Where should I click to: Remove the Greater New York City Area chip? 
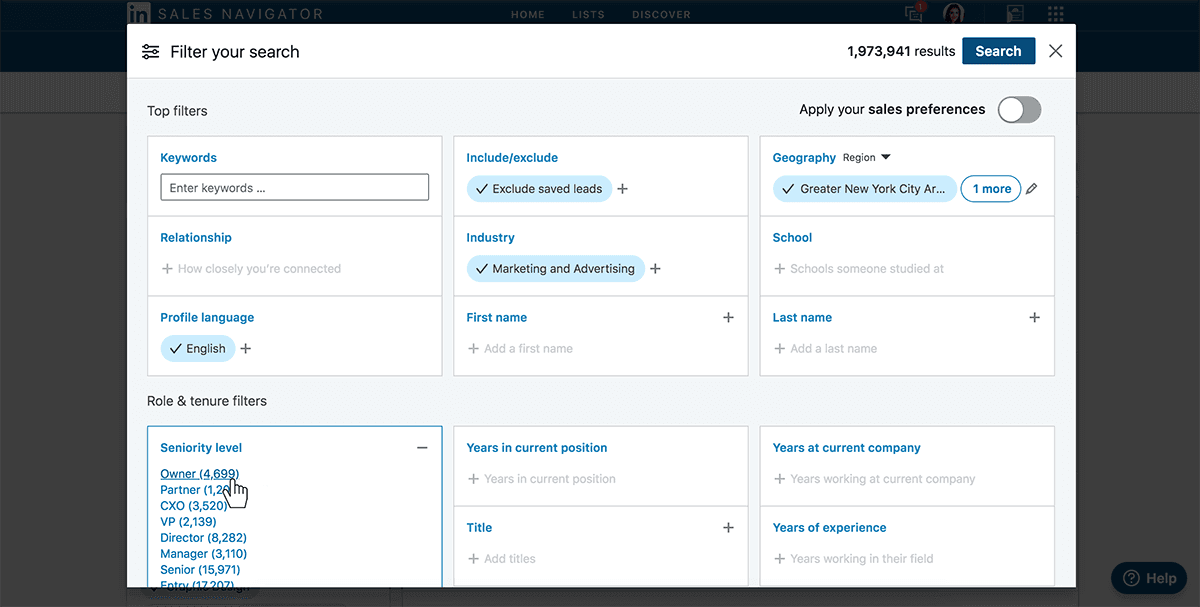coord(864,188)
